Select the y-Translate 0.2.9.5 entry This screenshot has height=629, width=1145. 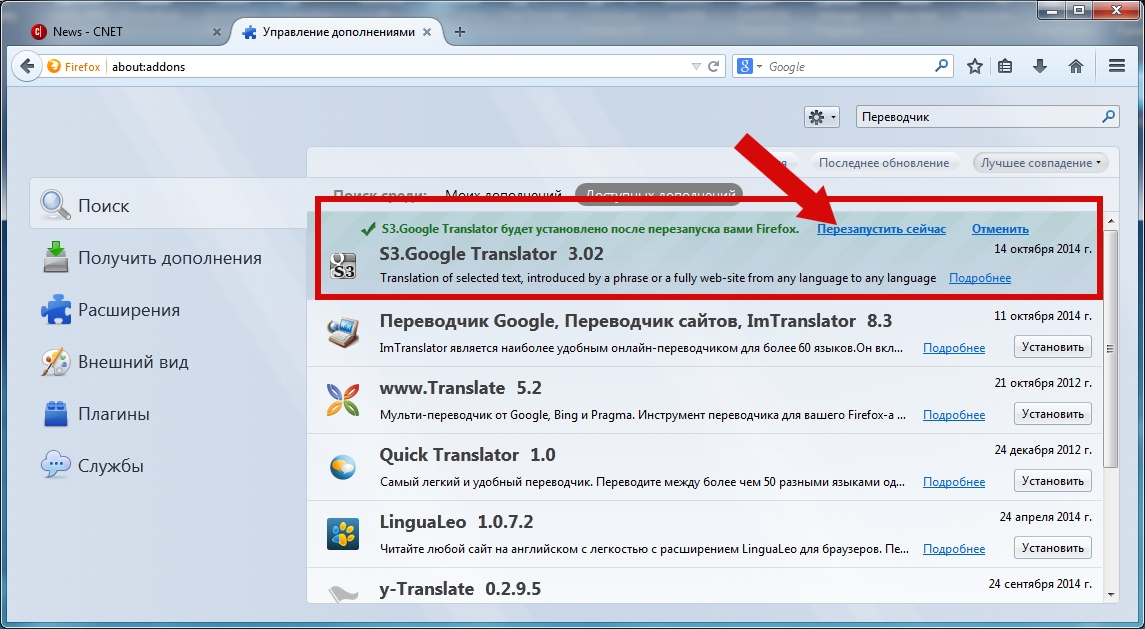705,586
